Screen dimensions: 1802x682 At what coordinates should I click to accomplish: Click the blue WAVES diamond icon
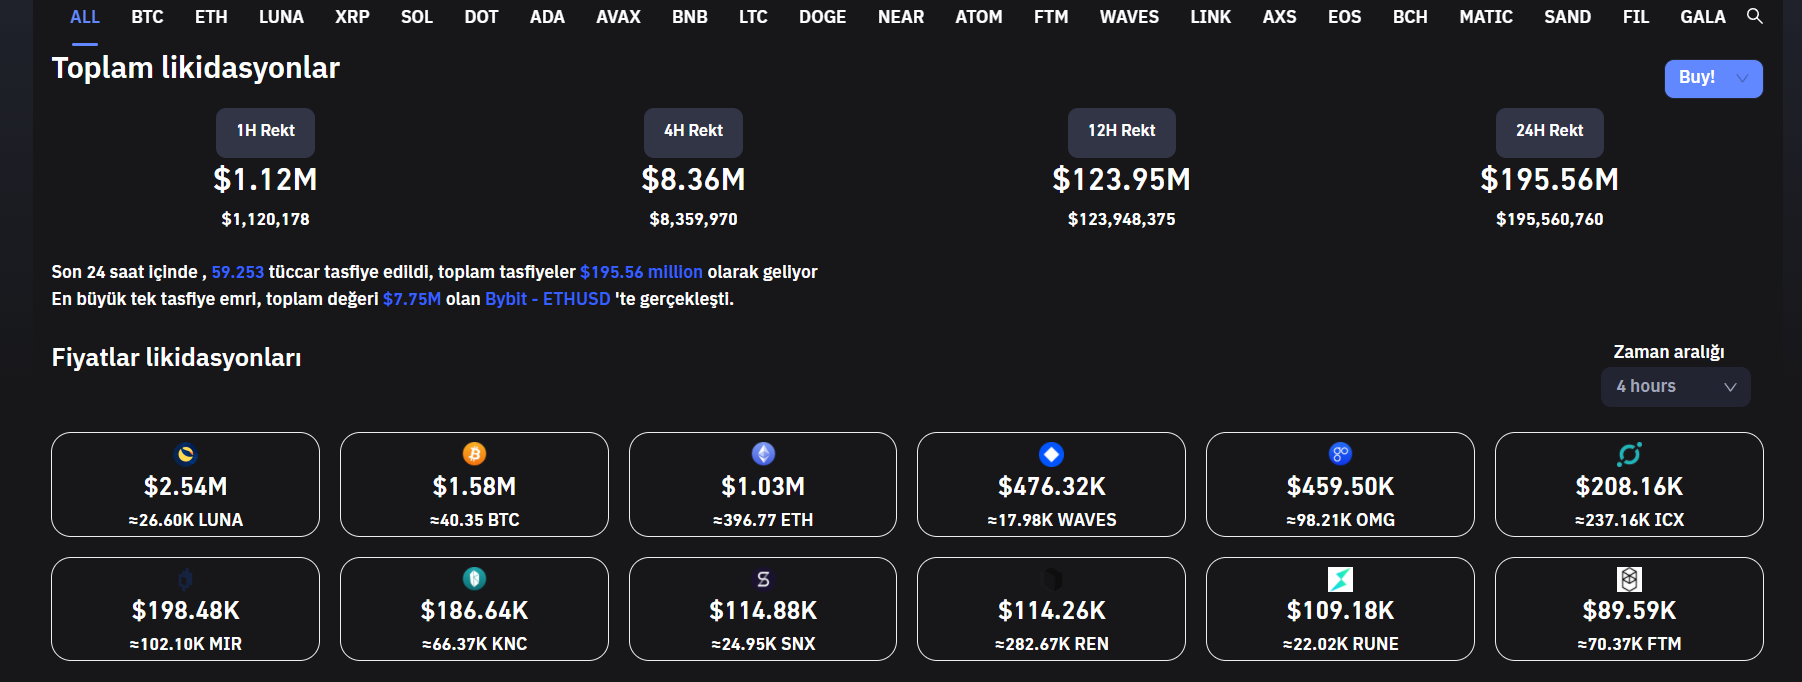click(x=1051, y=454)
